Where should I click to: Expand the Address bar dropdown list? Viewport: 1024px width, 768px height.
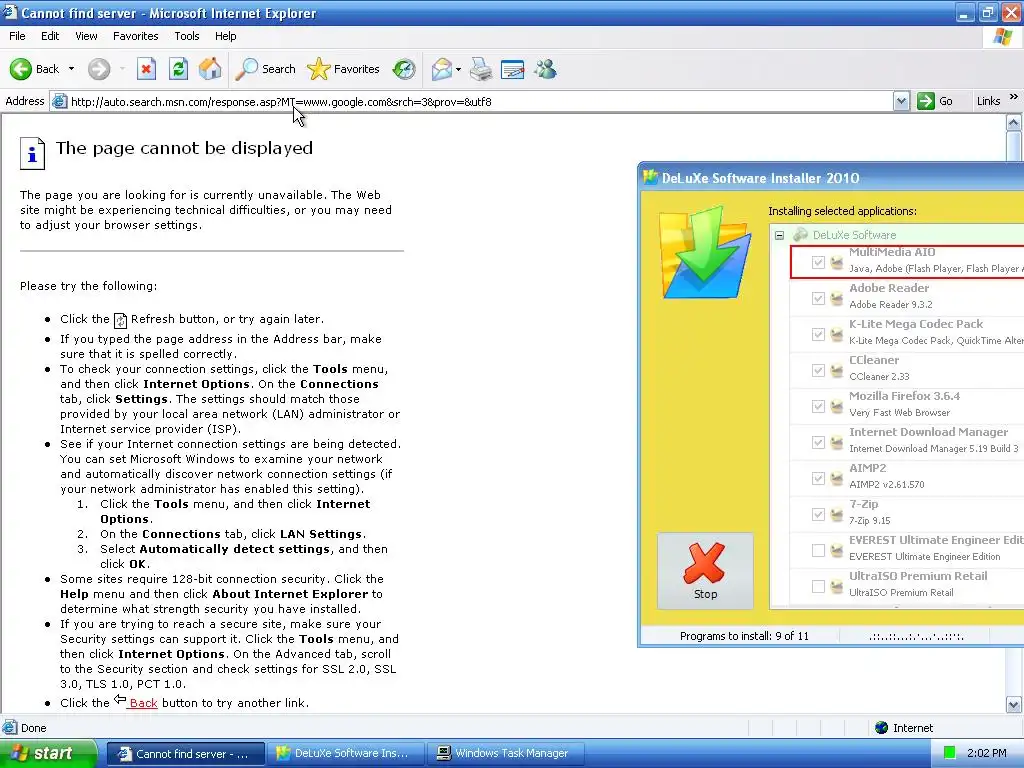click(x=901, y=101)
